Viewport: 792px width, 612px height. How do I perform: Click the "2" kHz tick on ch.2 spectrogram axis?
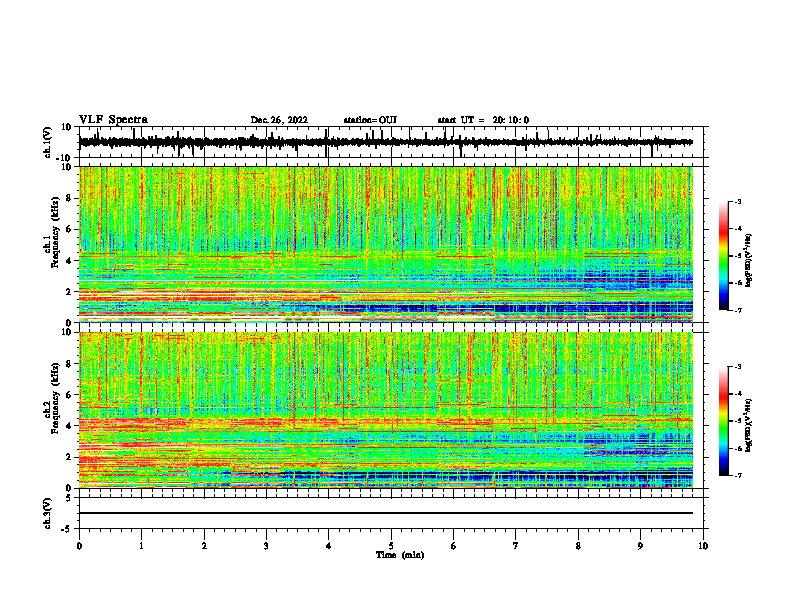69,457
